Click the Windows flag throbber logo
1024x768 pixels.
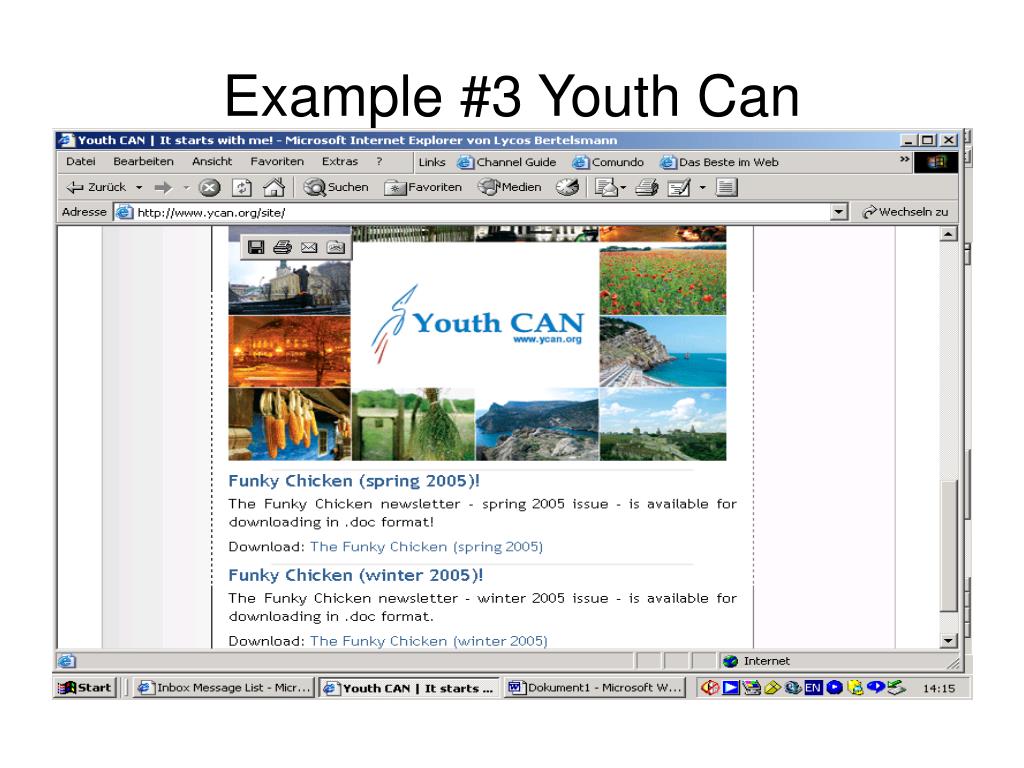pyautogui.click(x=936, y=162)
